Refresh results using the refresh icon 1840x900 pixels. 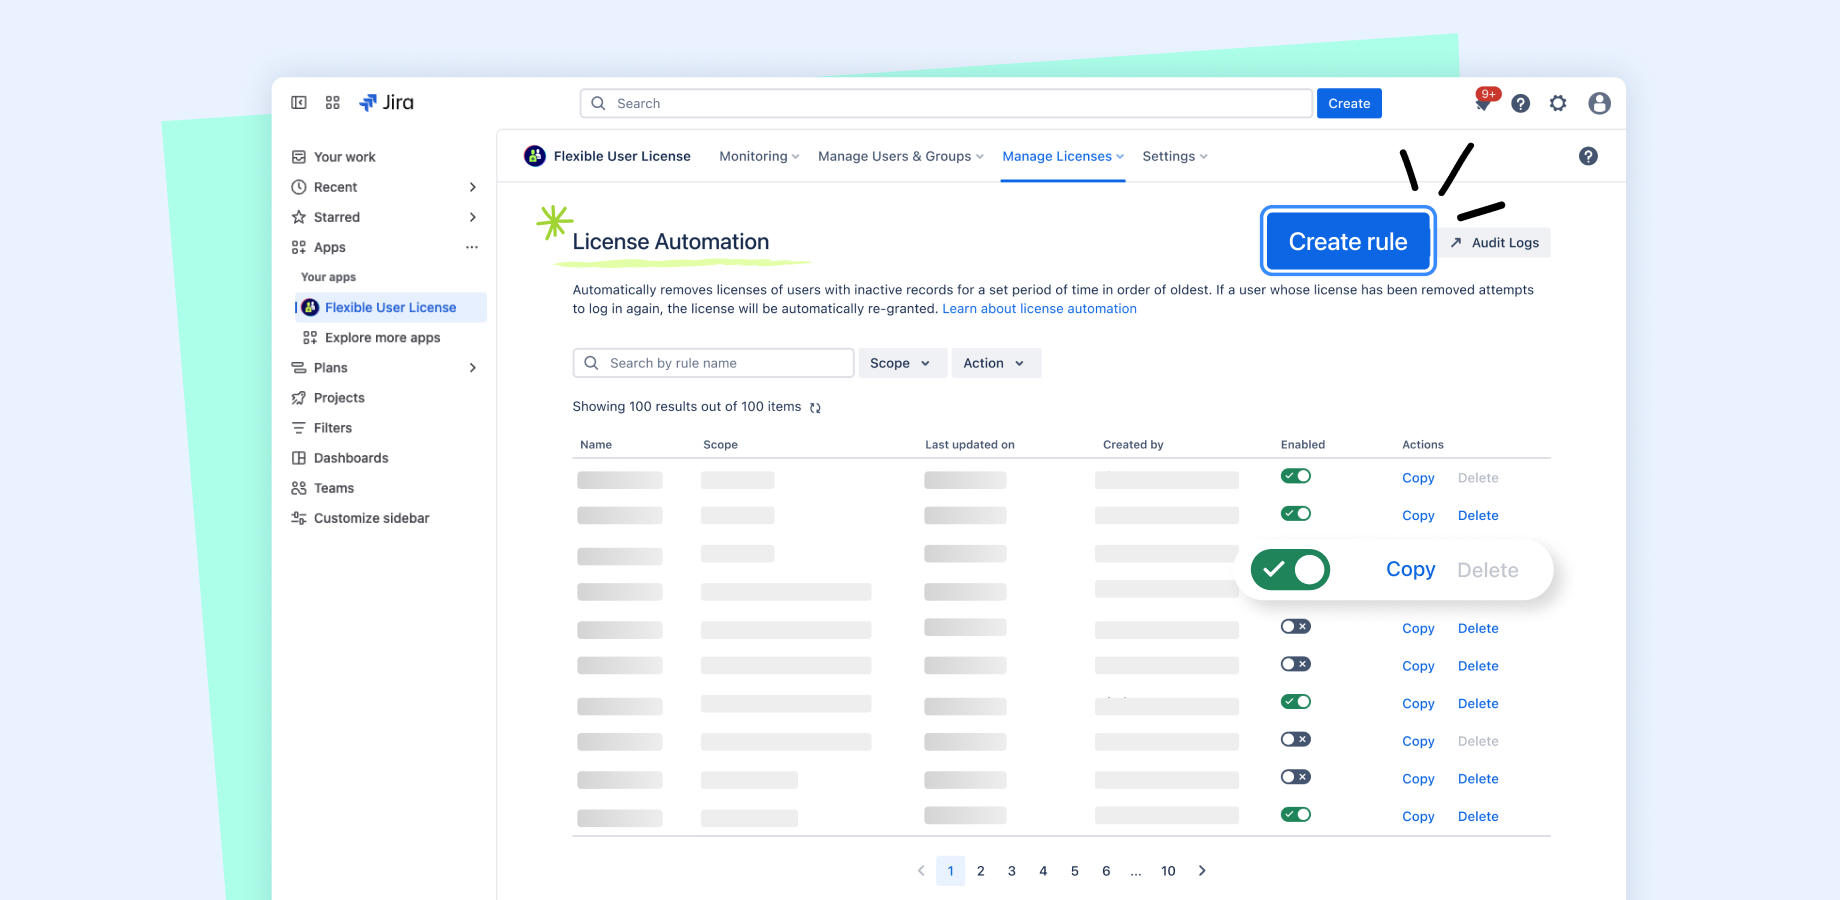coord(815,407)
